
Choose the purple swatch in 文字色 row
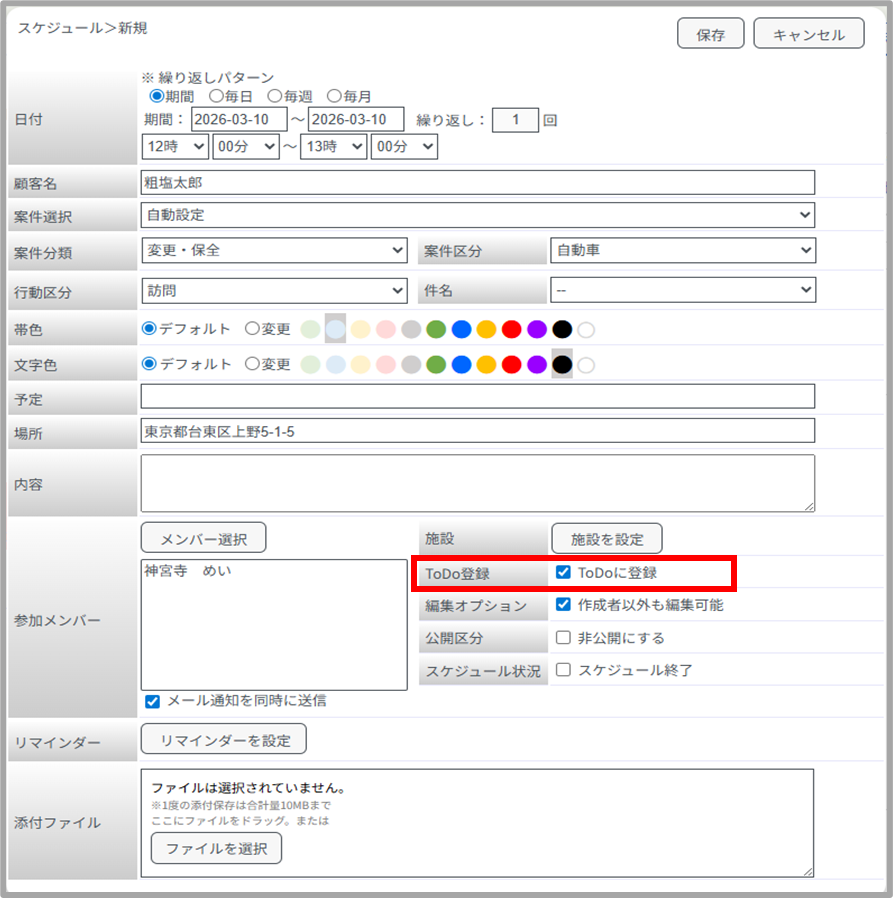pos(537,365)
